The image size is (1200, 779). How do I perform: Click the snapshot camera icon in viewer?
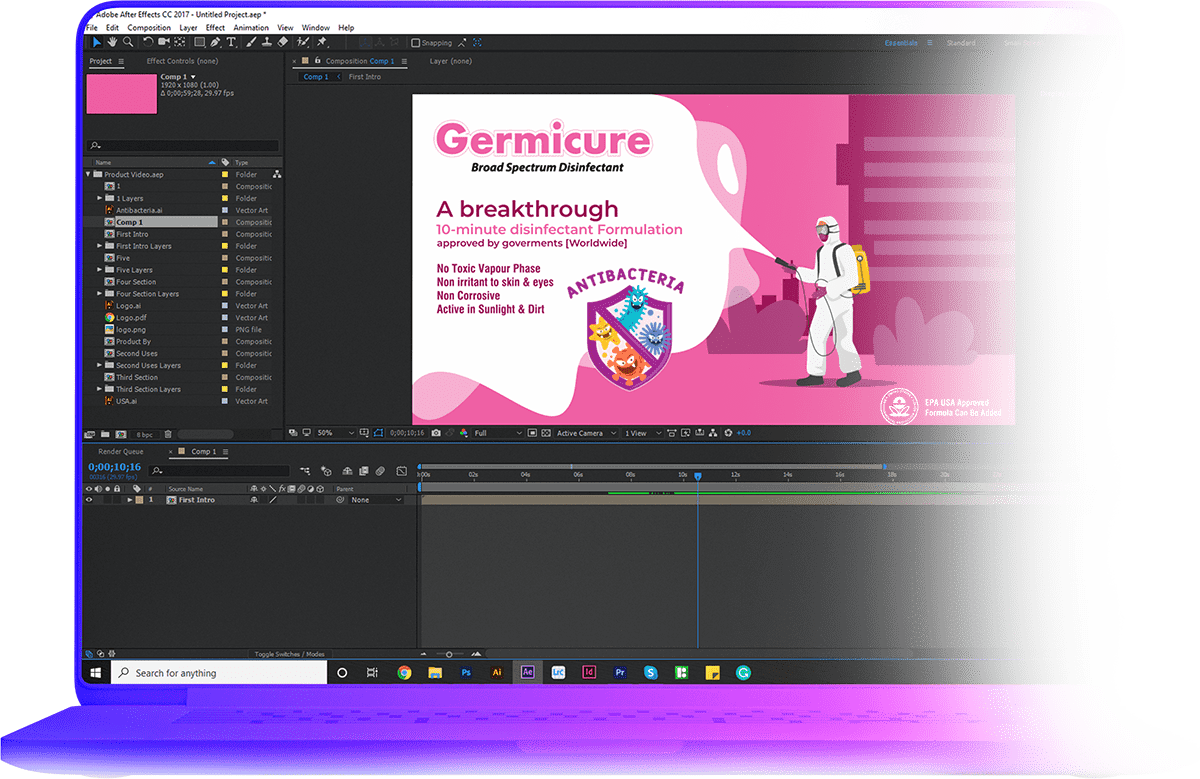436,433
